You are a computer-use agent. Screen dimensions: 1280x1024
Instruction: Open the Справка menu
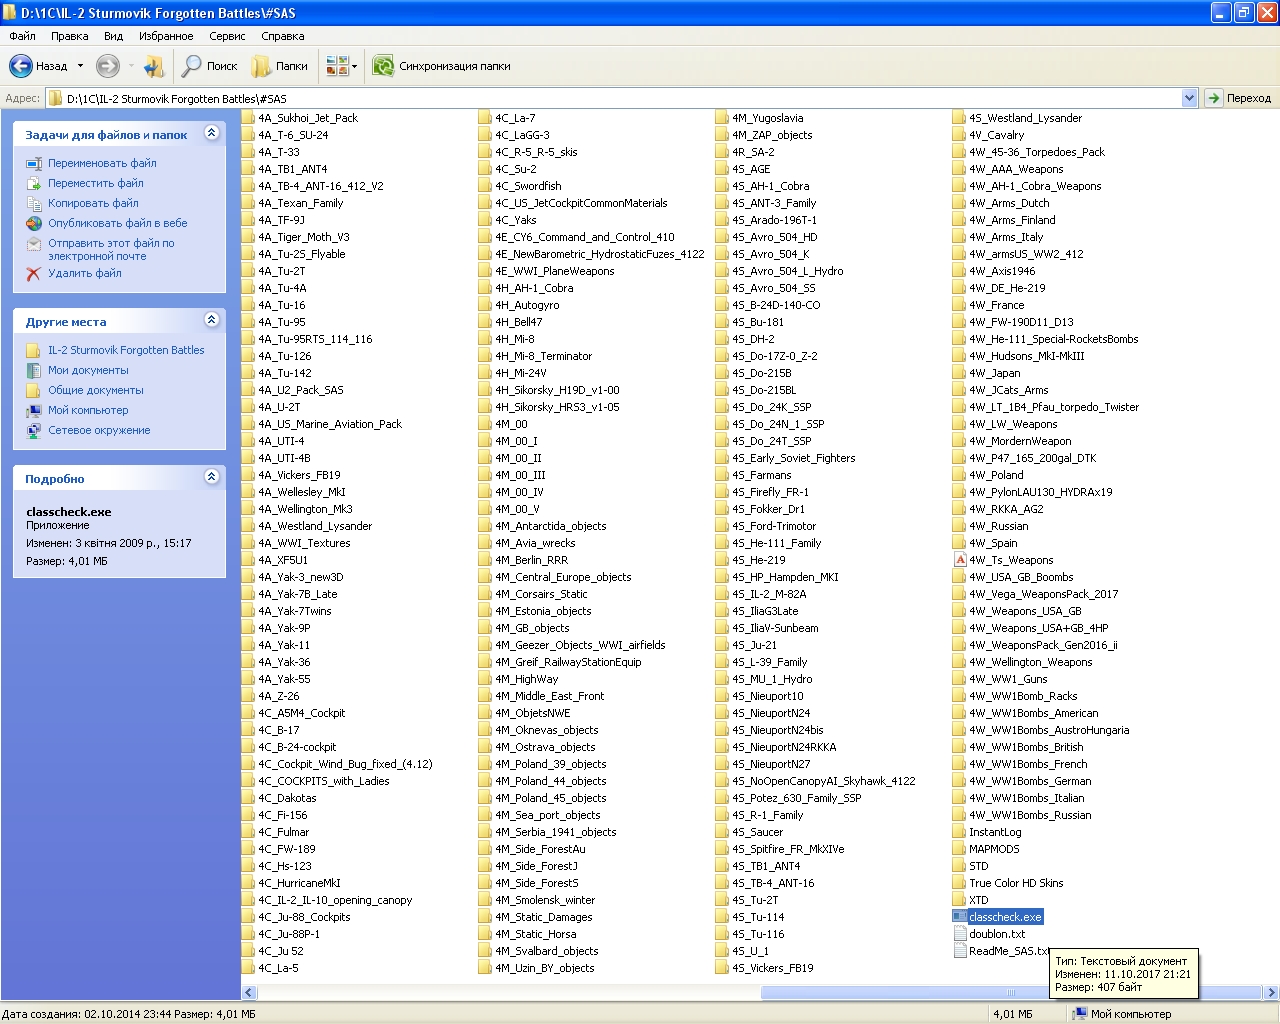tap(283, 36)
